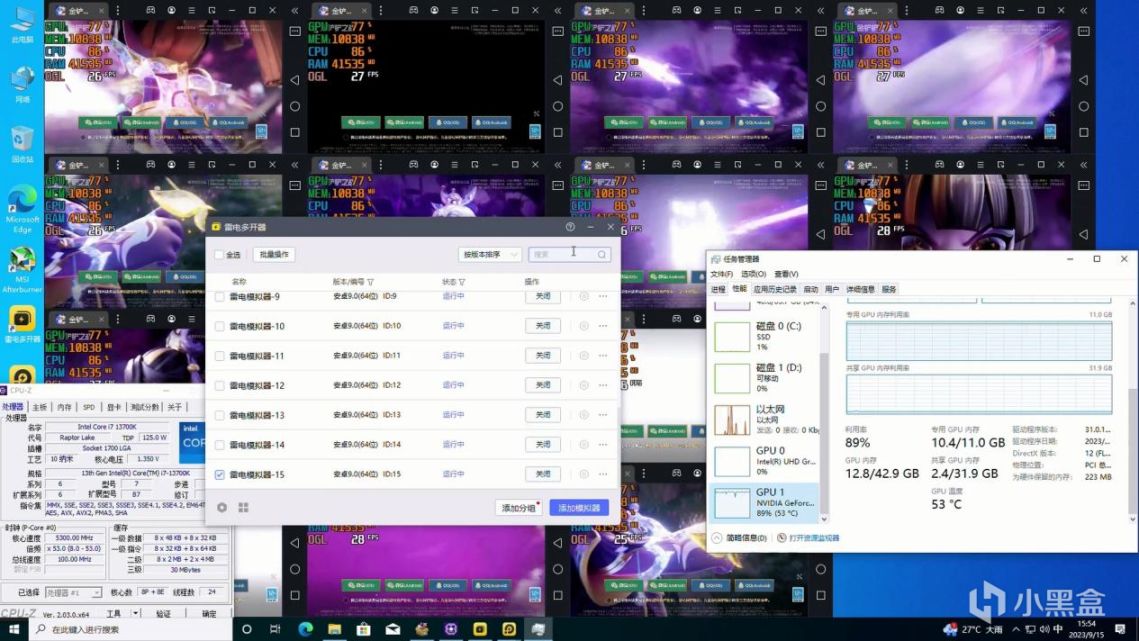Collapse Task Manager via 简略信息 arrow

tap(717, 538)
